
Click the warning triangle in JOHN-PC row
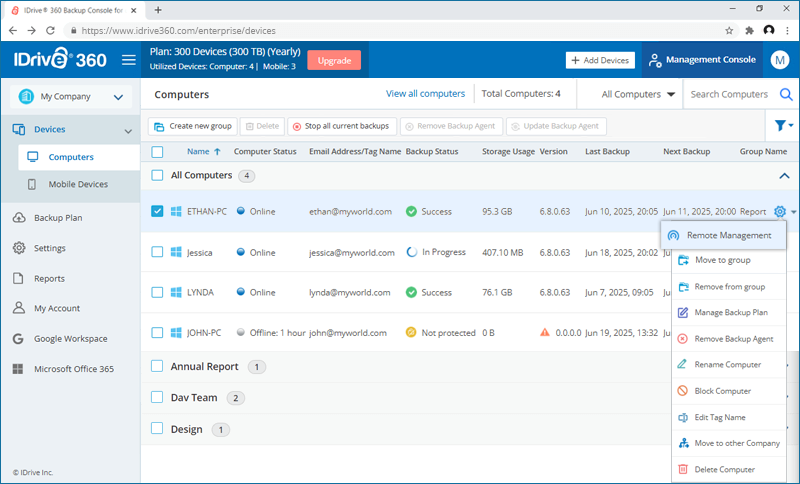[x=545, y=333]
